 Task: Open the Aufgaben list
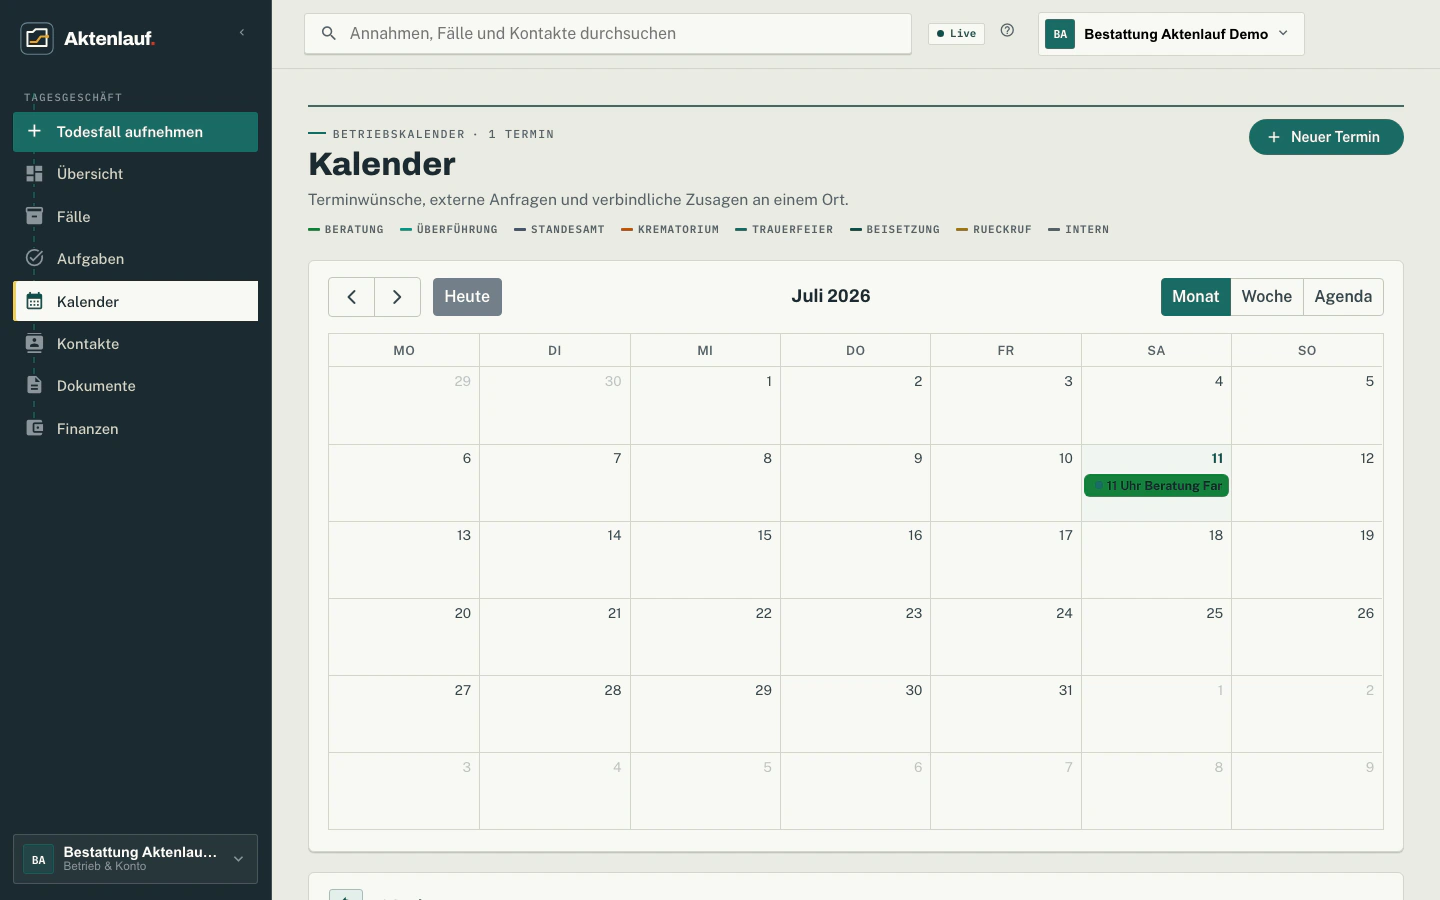coord(135,258)
